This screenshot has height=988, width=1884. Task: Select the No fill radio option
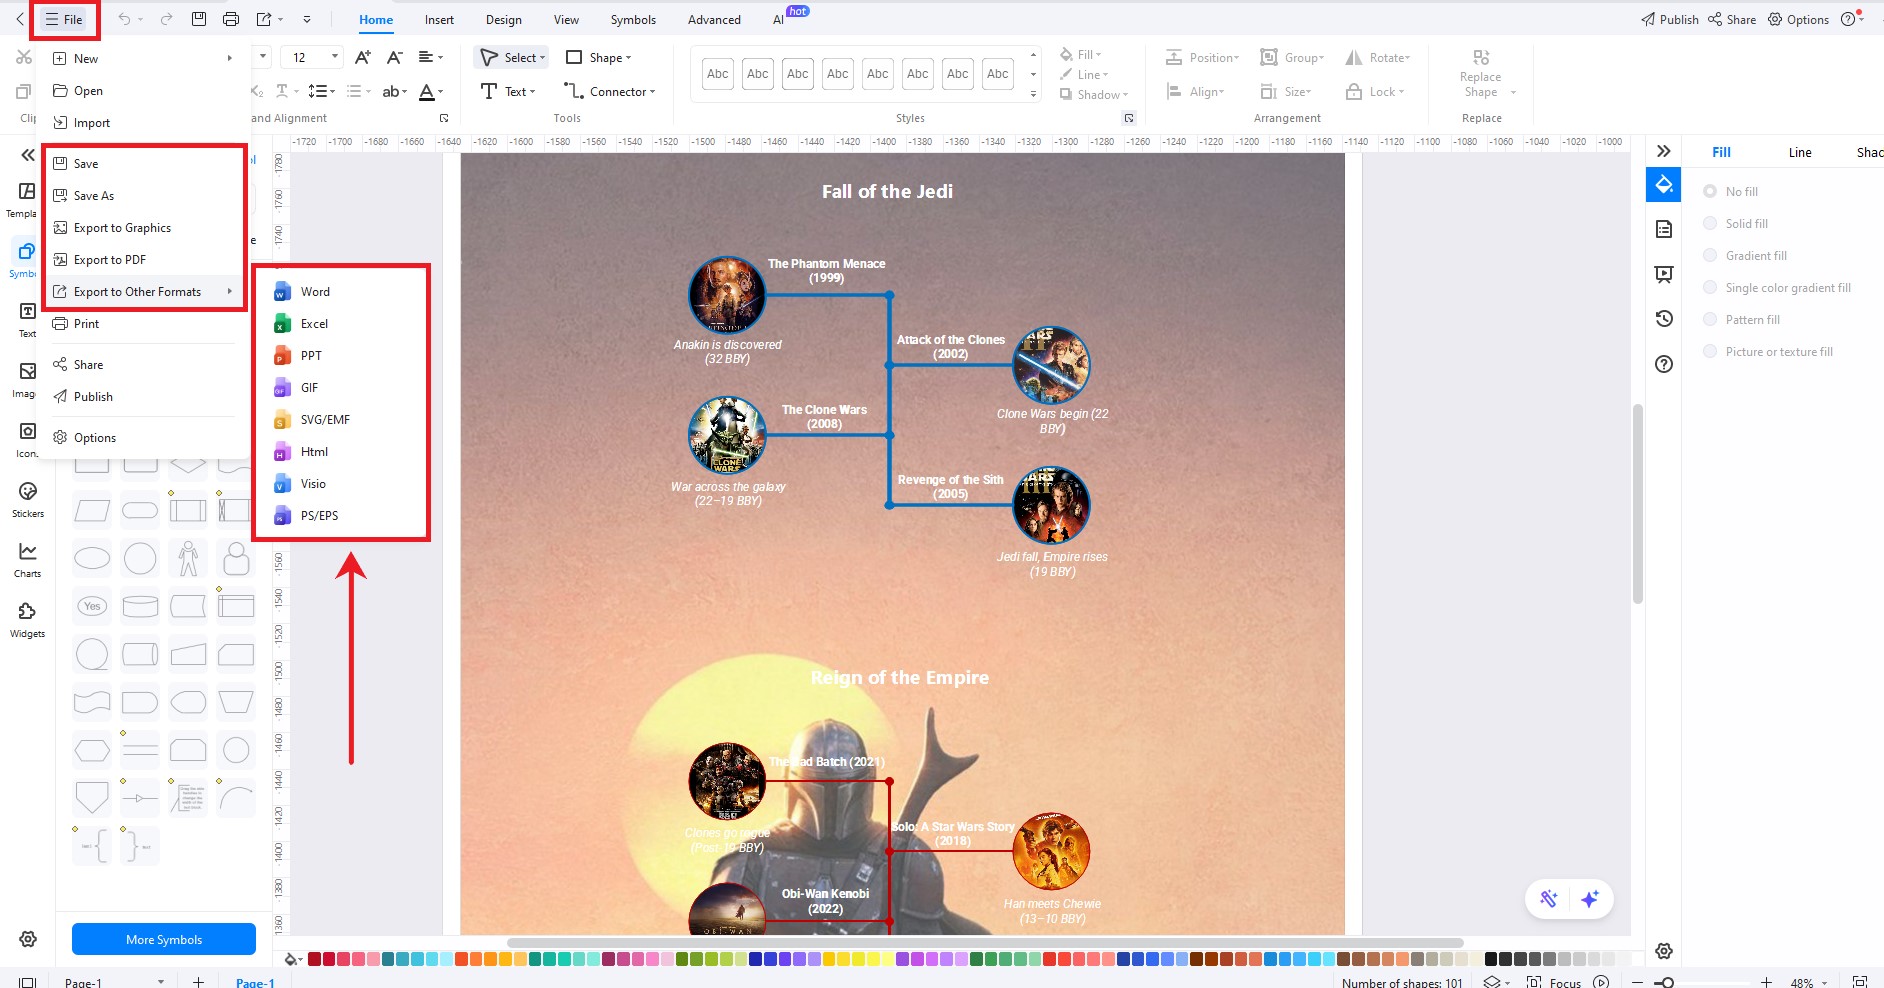[x=1710, y=191]
